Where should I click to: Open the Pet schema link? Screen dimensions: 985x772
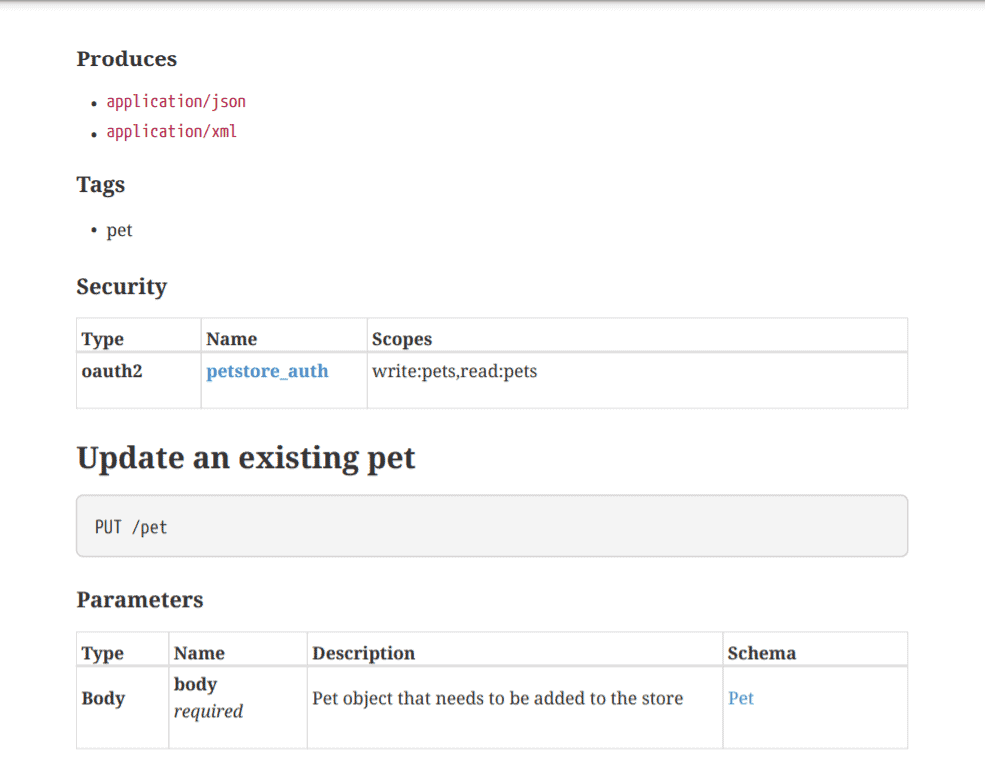[x=740, y=698]
